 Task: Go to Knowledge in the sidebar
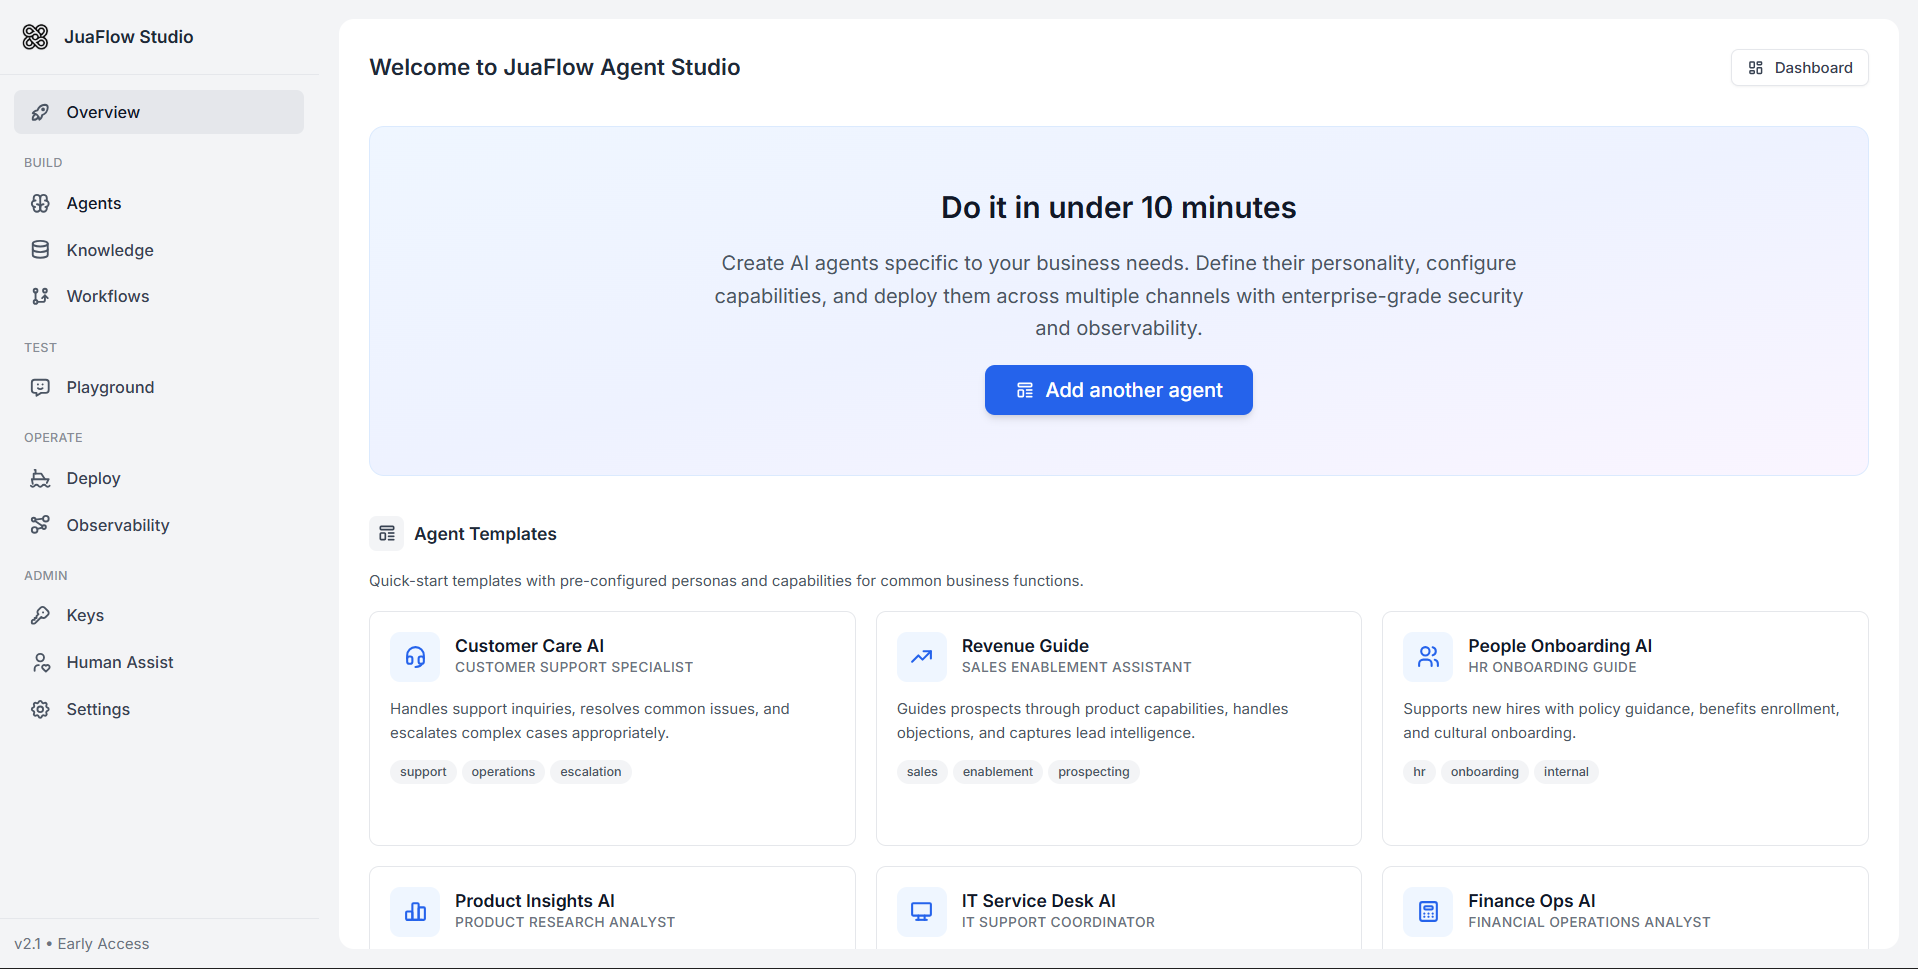click(x=110, y=250)
